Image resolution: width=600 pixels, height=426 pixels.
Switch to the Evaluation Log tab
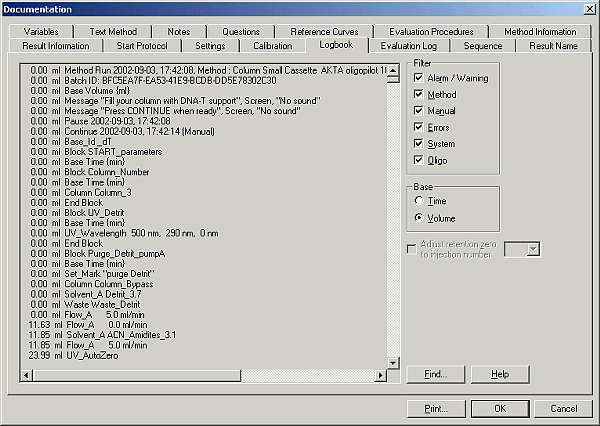point(407,46)
